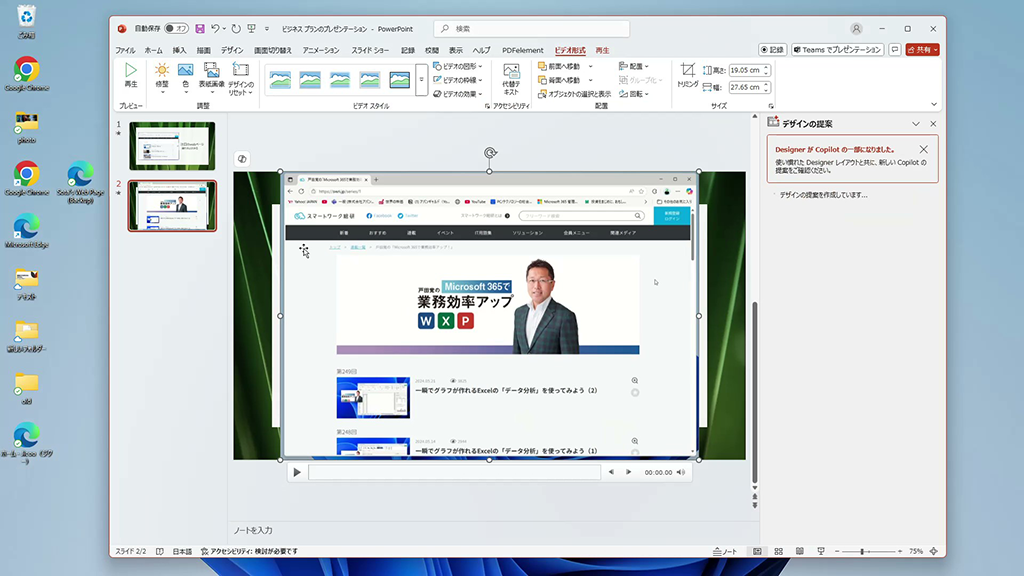Start slideshow from beginning via quick access icon

[251, 29]
